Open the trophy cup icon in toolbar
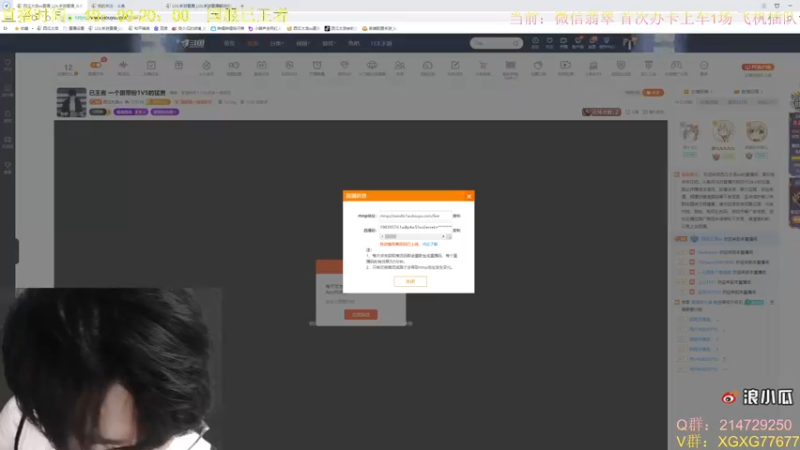This screenshot has height=450, width=800. point(648,65)
